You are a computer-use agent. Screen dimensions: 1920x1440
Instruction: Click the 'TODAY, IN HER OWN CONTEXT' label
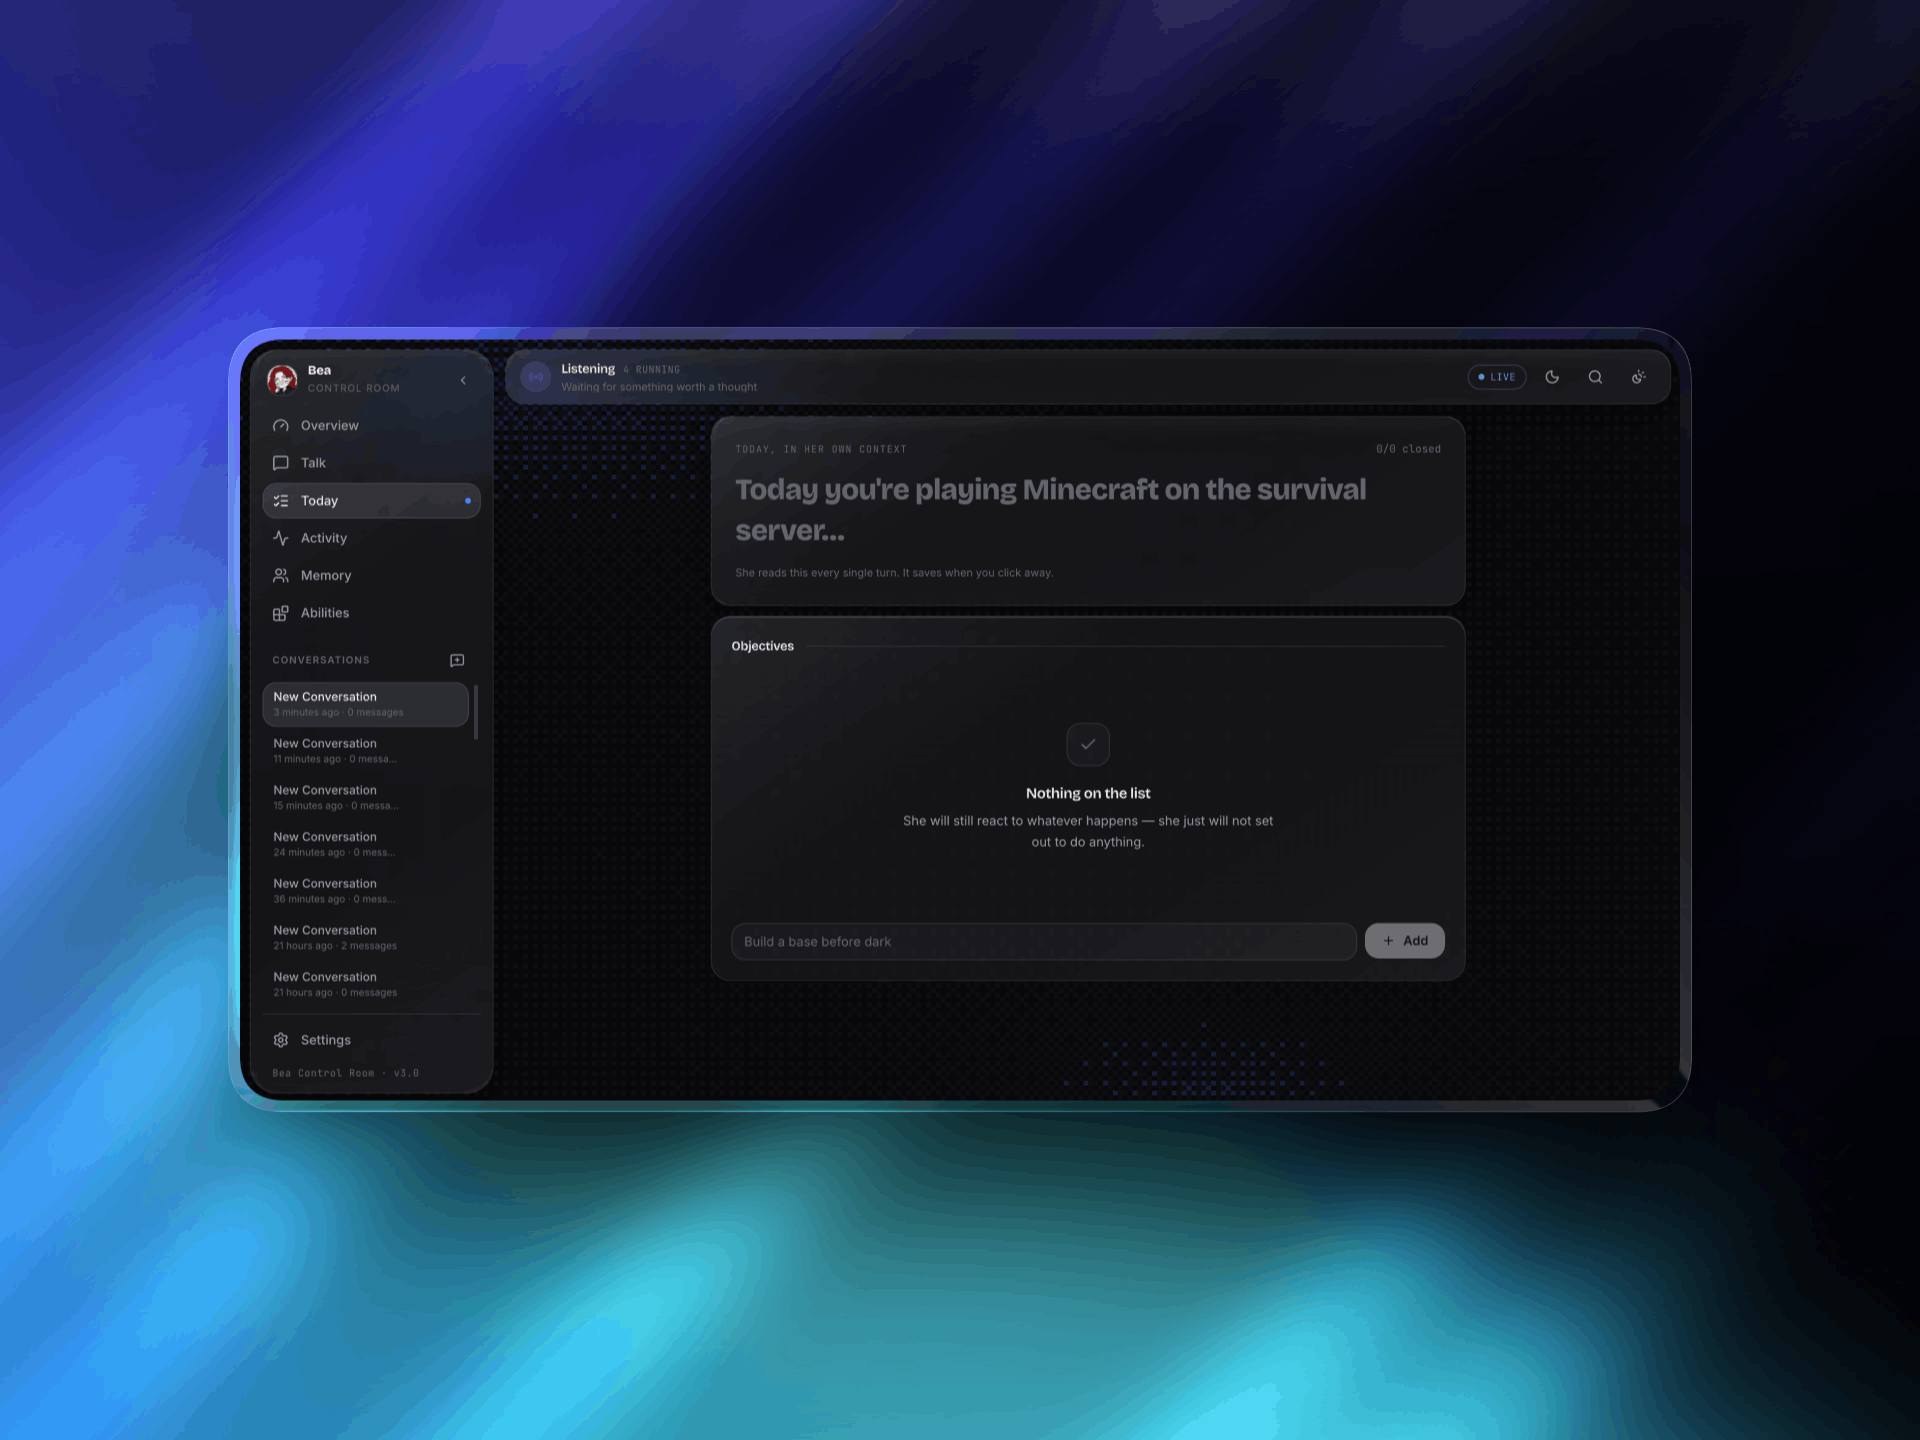821,449
